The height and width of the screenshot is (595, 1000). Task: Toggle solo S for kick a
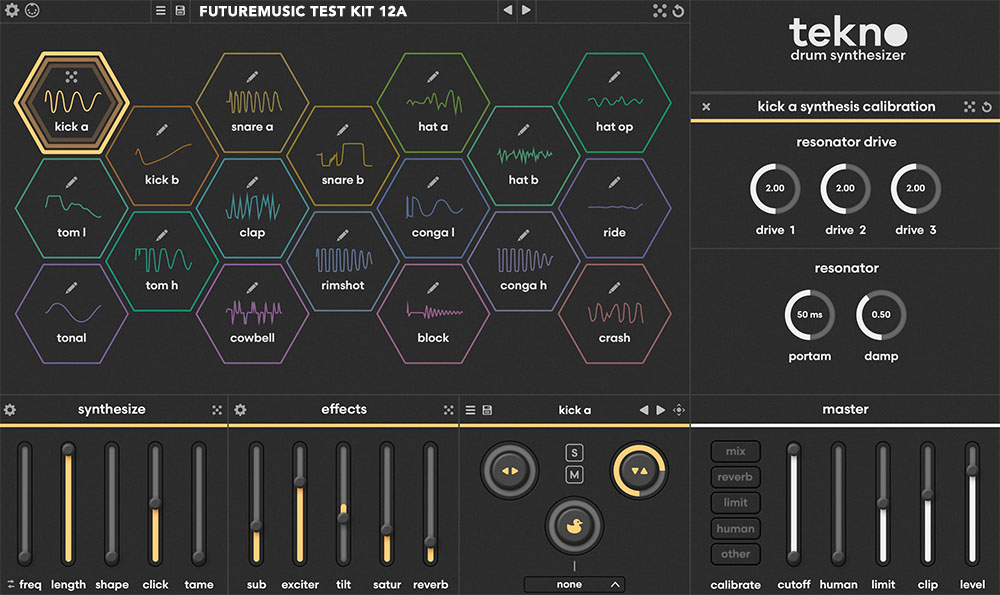574,453
